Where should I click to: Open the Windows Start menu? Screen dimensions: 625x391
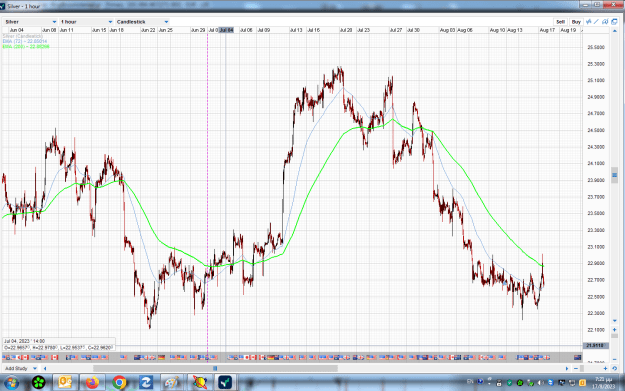[x=11, y=383]
